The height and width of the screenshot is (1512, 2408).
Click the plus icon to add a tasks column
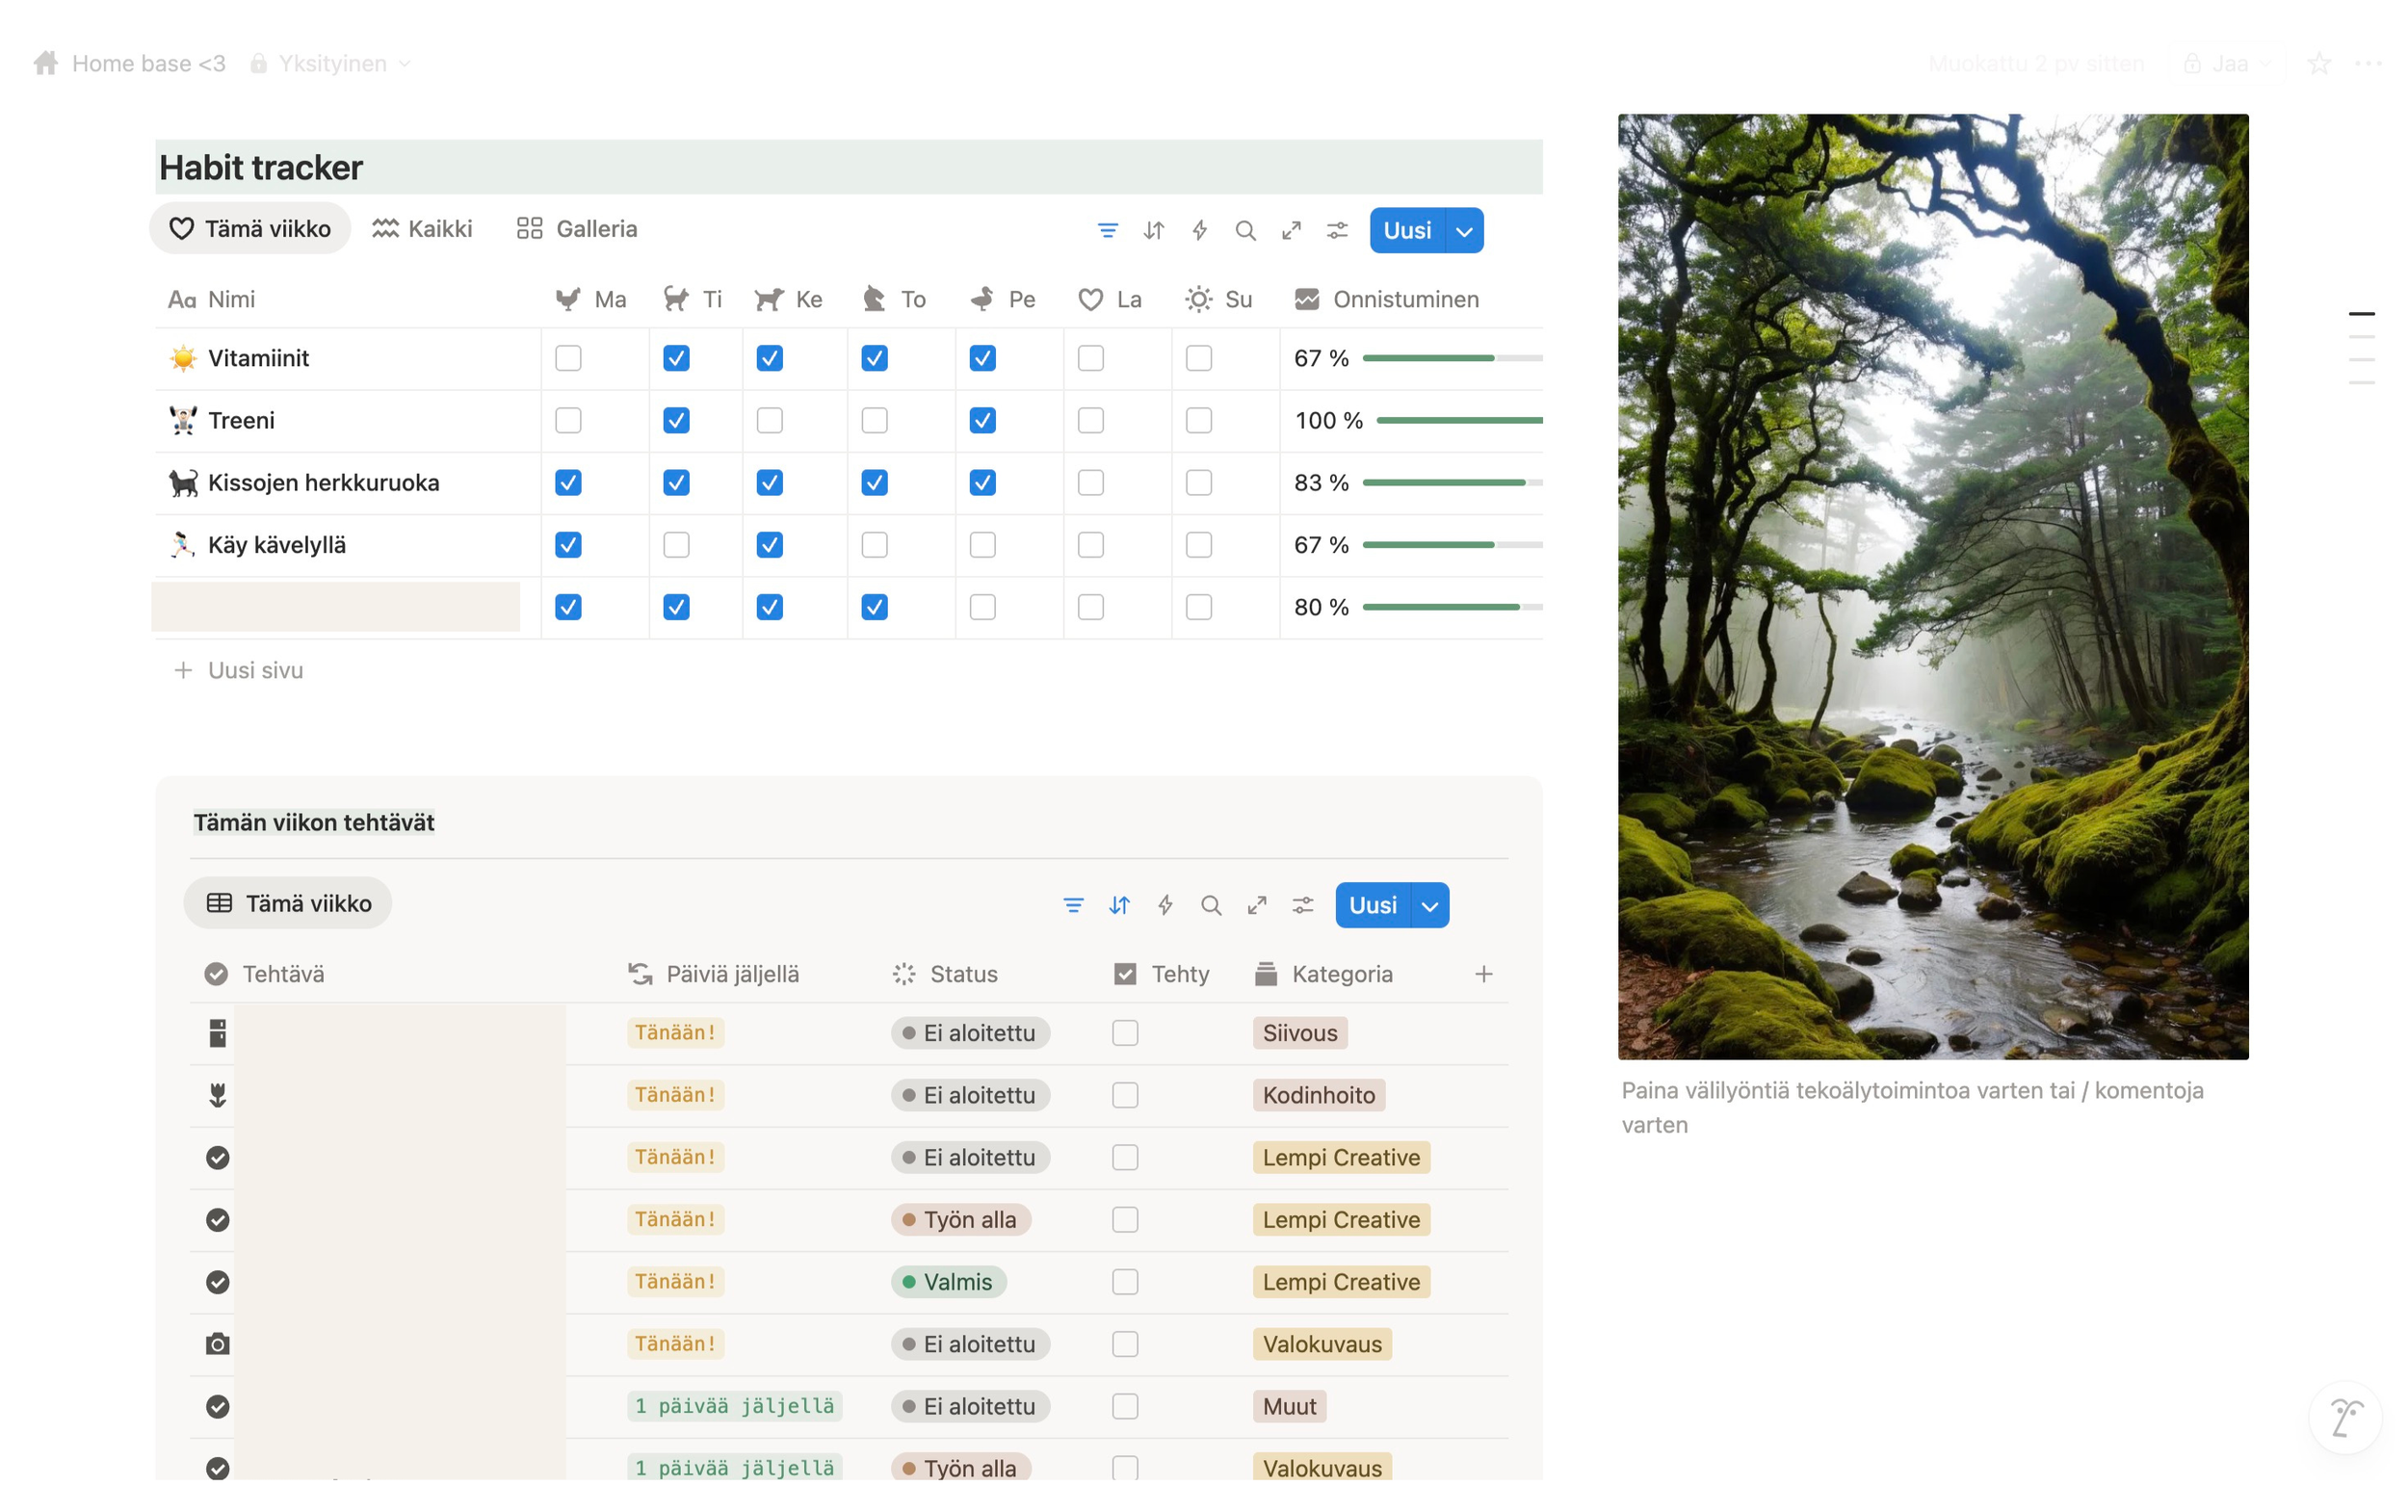click(1483, 973)
